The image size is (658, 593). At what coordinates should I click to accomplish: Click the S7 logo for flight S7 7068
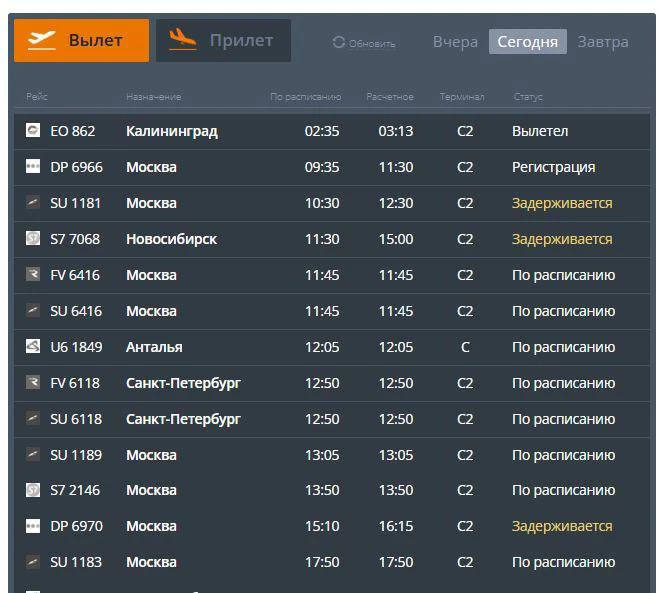(x=33, y=238)
